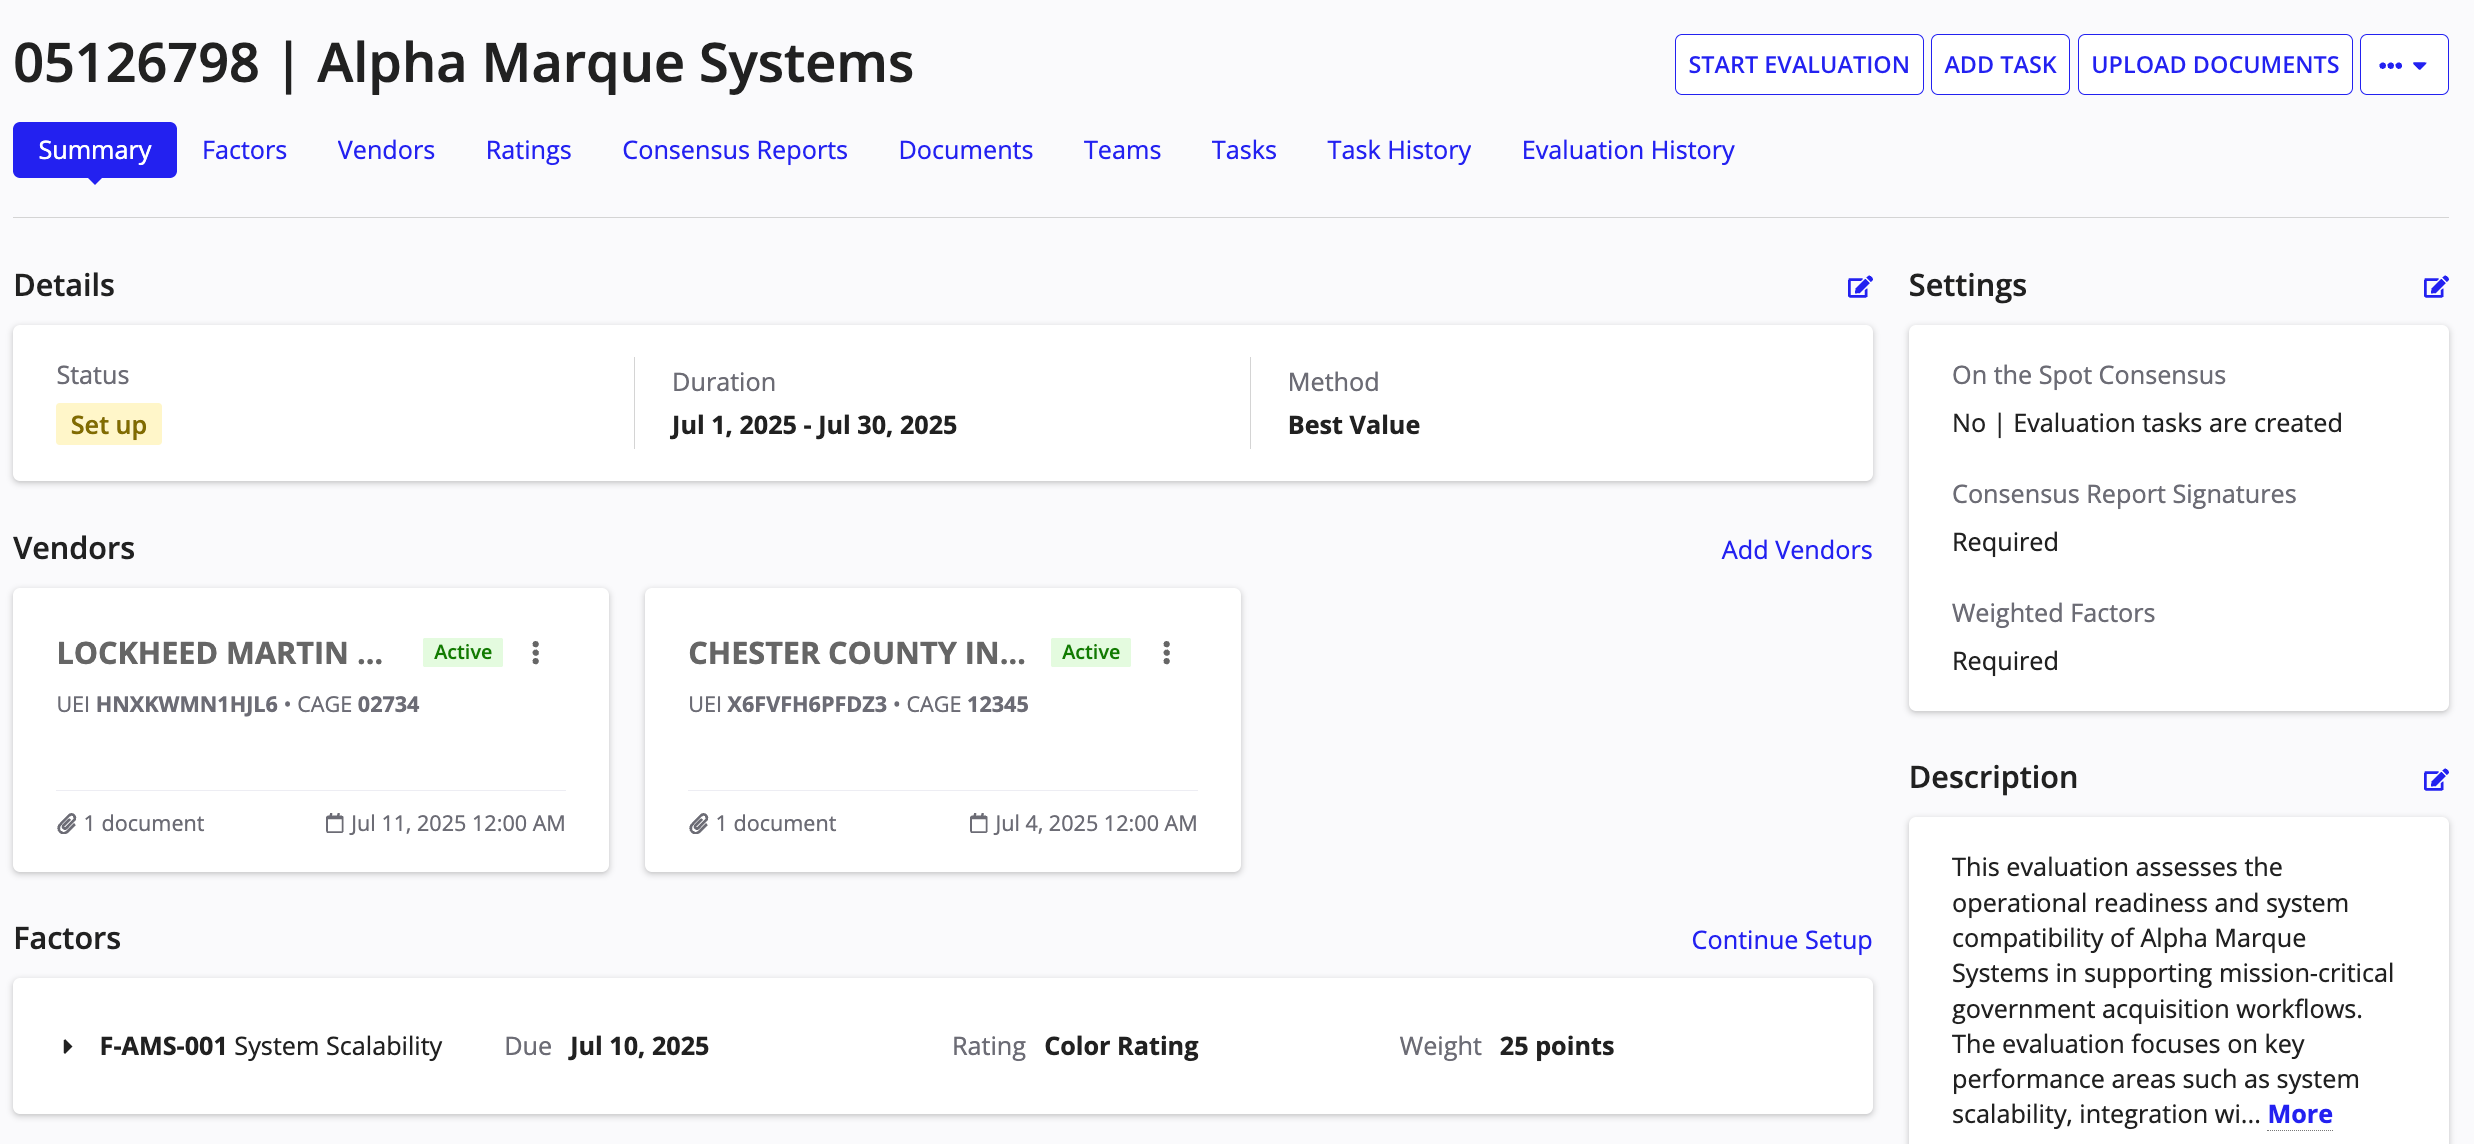Viewport: 2474px width, 1144px height.
Task: Click calendar icon beside Jul 11, 2025 date
Action: [335, 823]
